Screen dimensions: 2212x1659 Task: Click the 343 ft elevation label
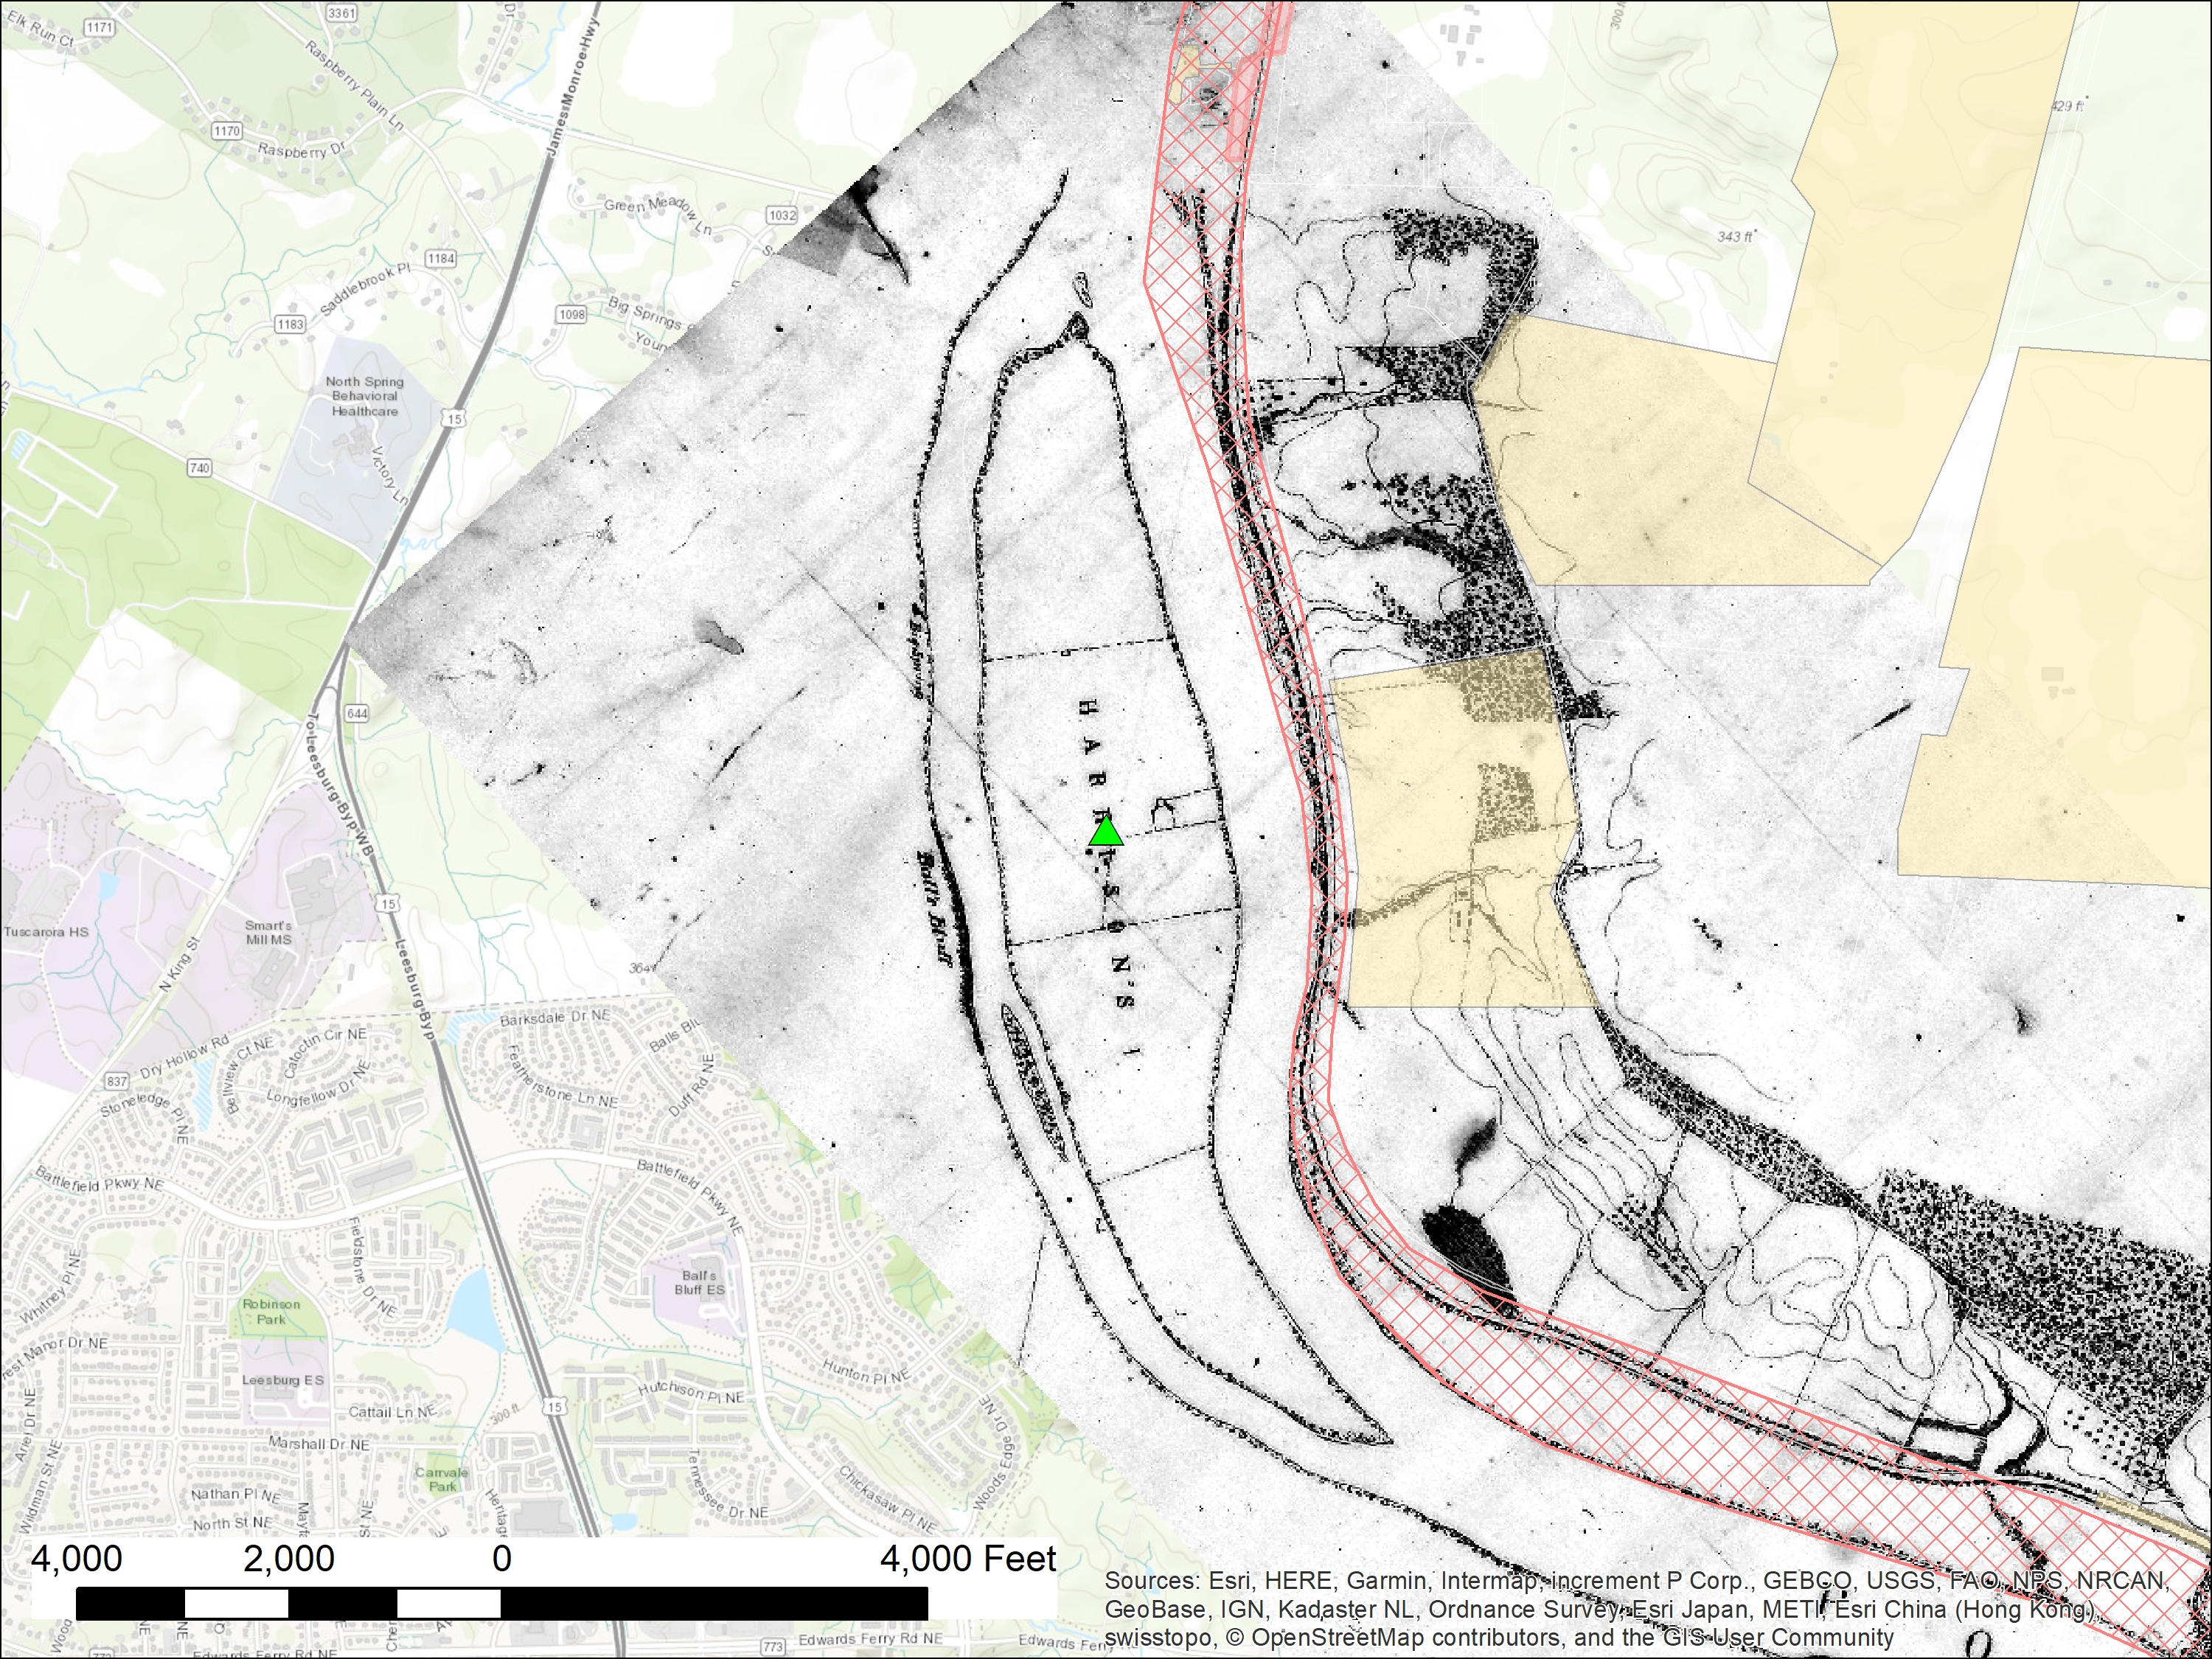point(1736,237)
